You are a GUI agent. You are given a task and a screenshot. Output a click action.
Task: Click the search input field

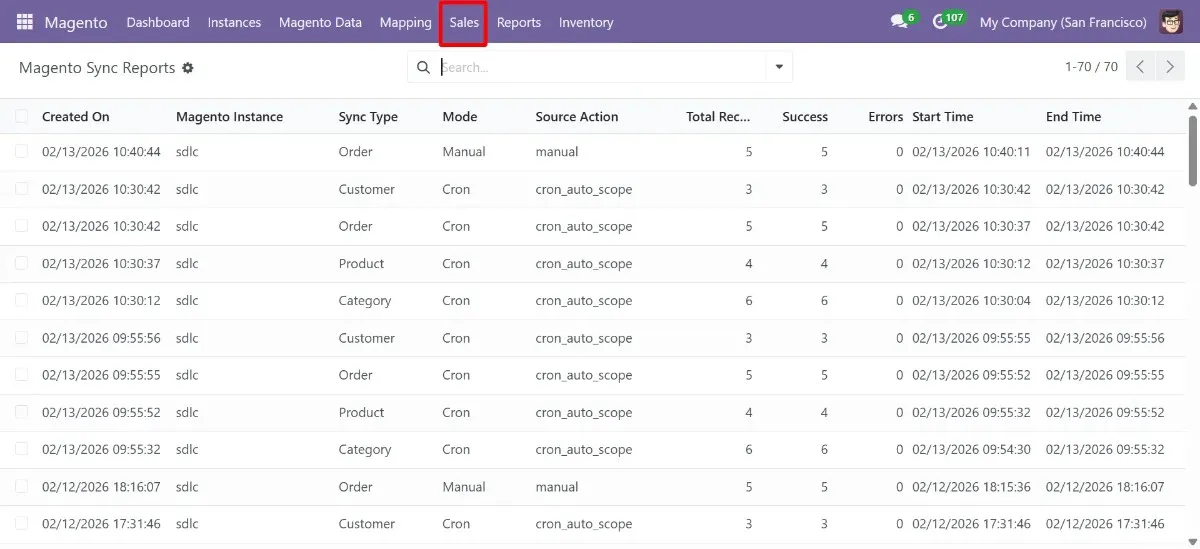click(600, 67)
